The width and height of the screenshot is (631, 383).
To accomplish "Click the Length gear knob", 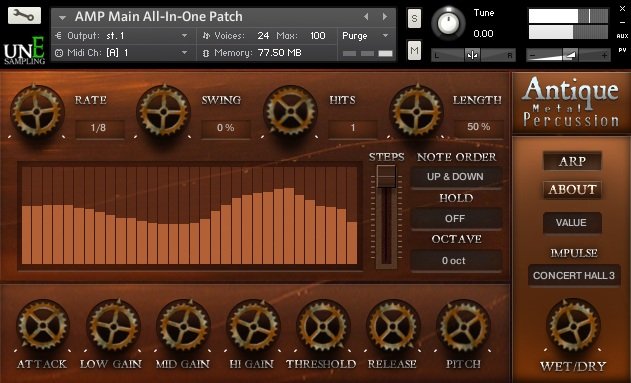I will 417,111.
